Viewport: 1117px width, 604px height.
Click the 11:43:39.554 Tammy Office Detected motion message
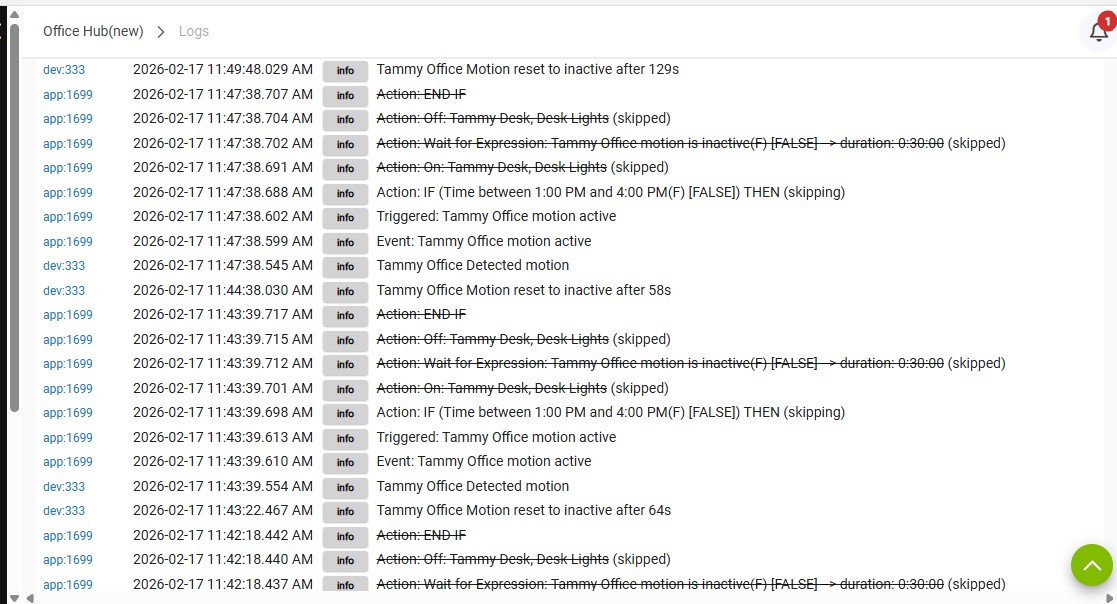coord(472,486)
